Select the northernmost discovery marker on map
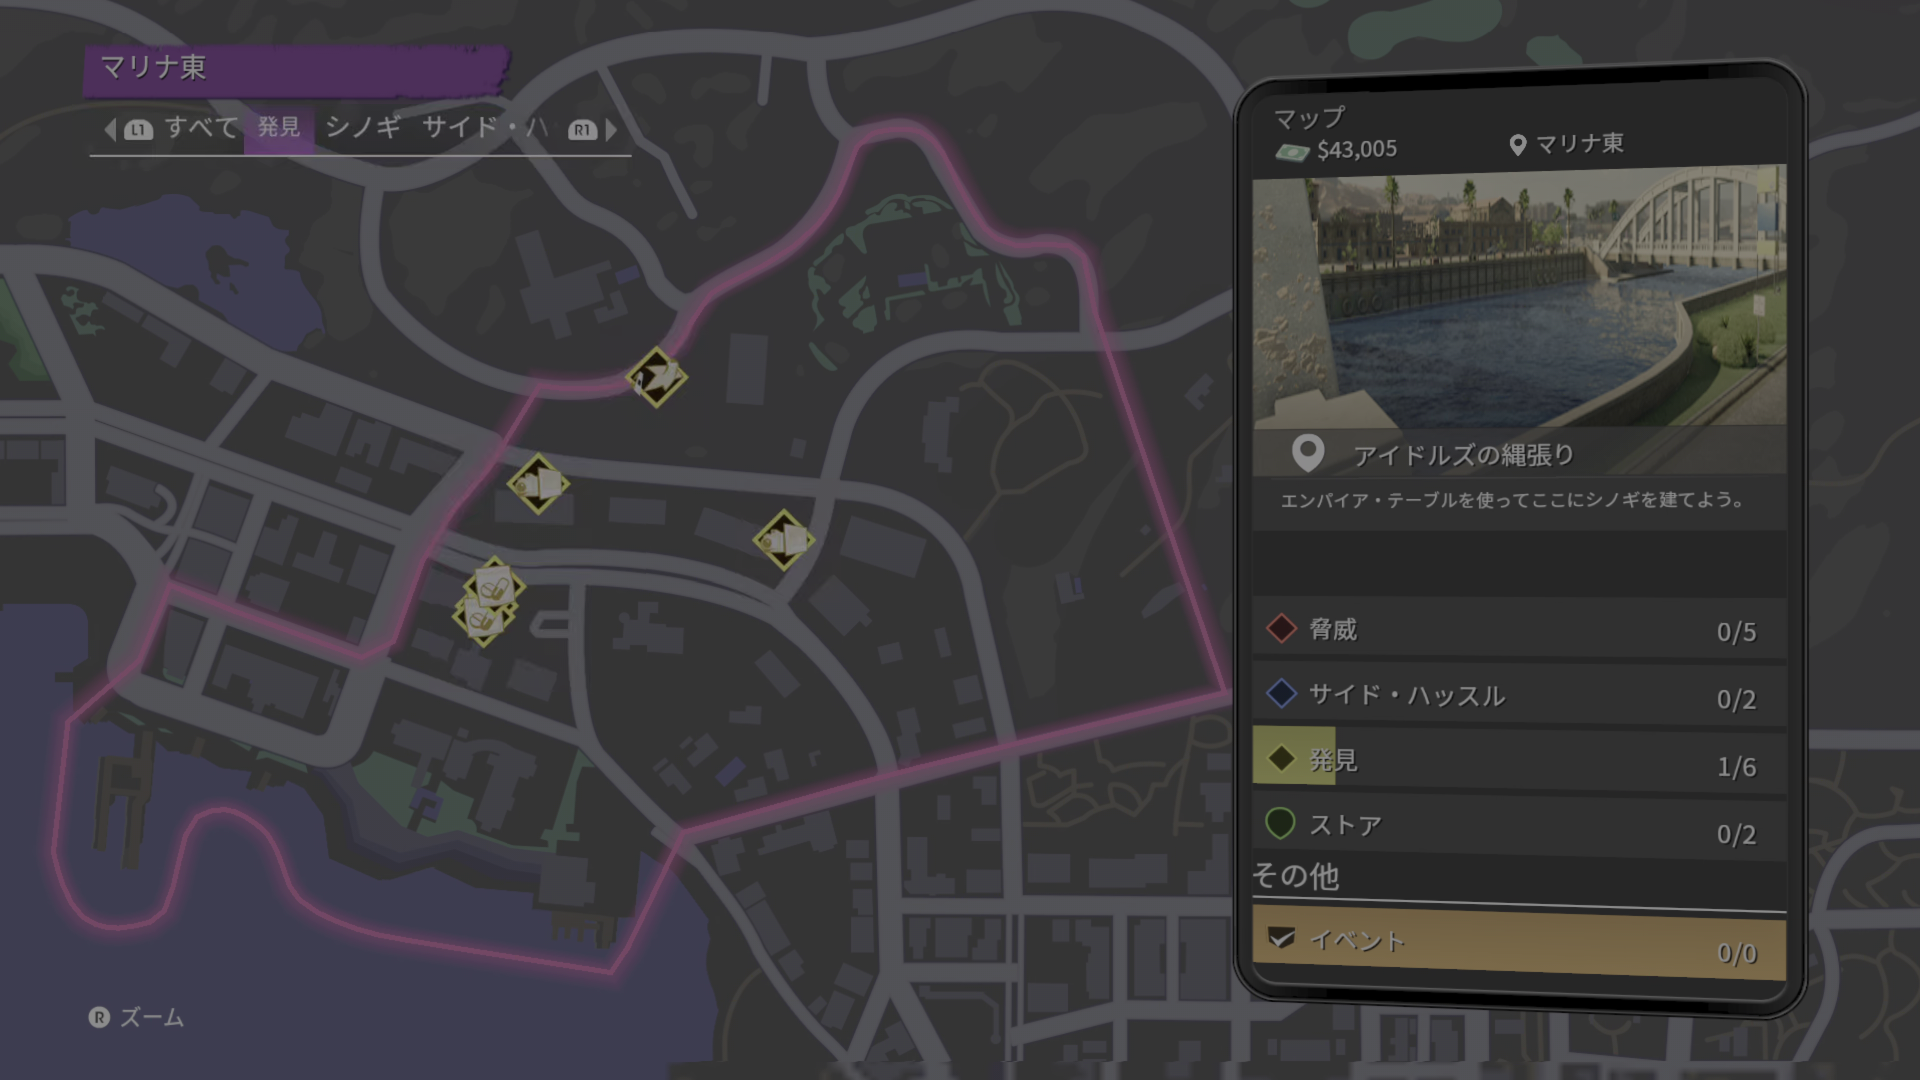The width and height of the screenshot is (1920, 1080). click(657, 377)
